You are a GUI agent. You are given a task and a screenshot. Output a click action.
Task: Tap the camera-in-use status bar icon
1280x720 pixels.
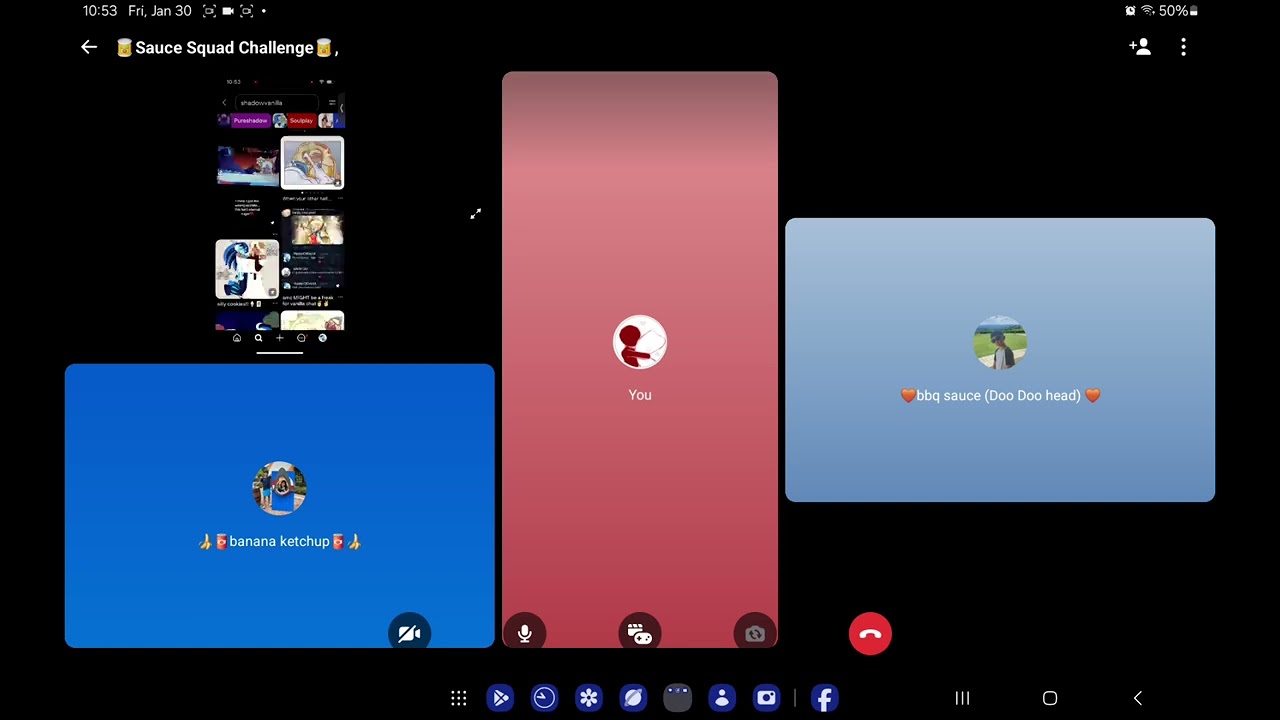(228, 11)
